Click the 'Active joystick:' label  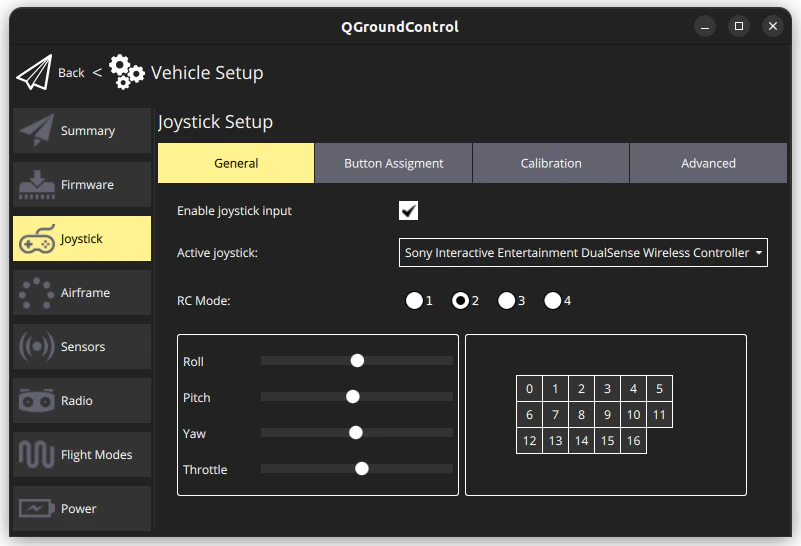(217, 253)
